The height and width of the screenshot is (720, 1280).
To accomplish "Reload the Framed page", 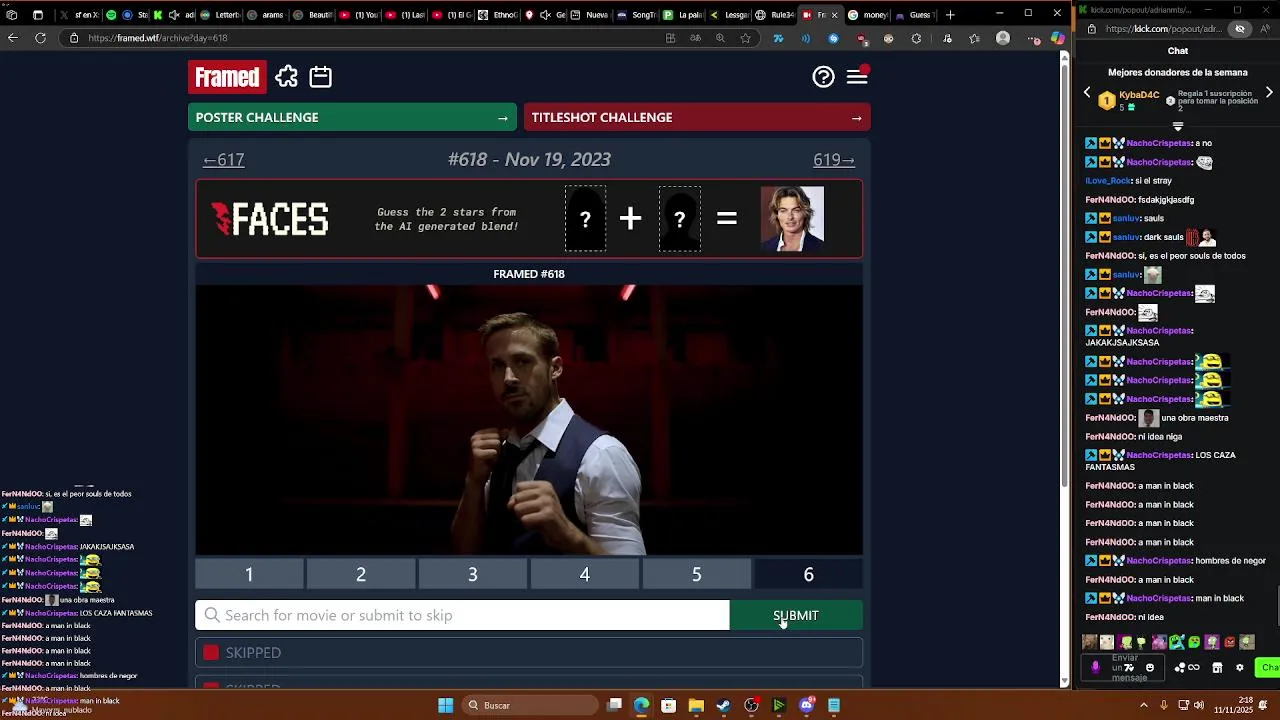I will click(x=40, y=38).
